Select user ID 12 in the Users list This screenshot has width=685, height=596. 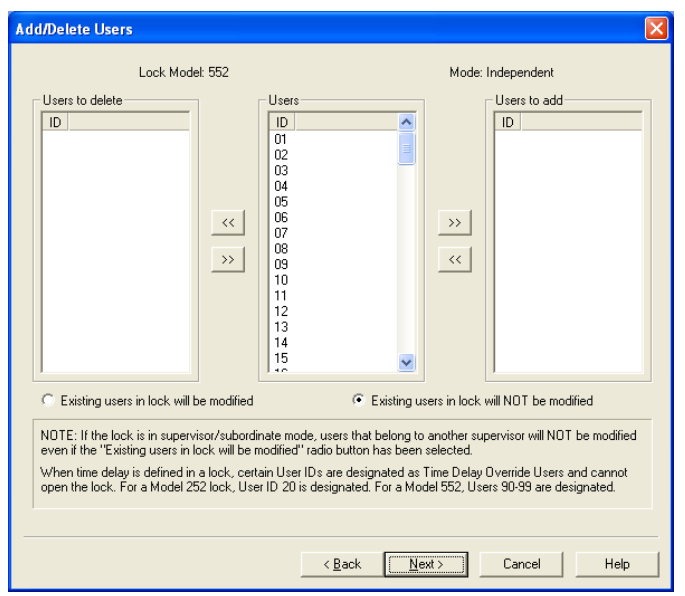(x=281, y=311)
